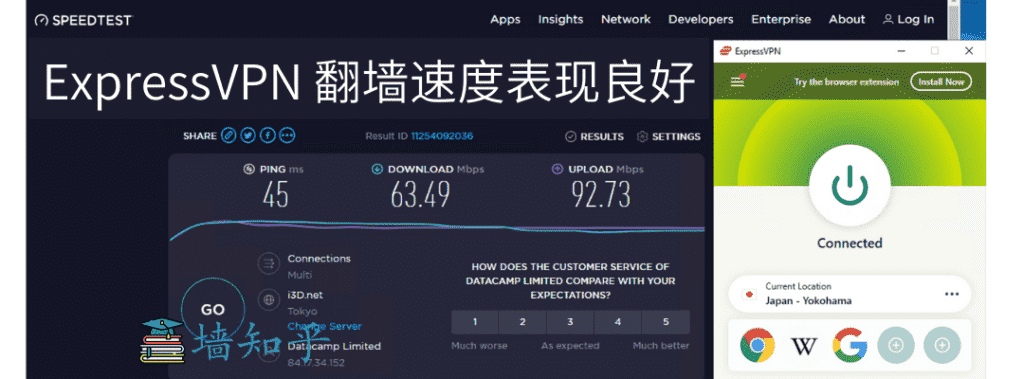Start test with GO button
The height and width of the screenshot is (379, 1024).
213,310
